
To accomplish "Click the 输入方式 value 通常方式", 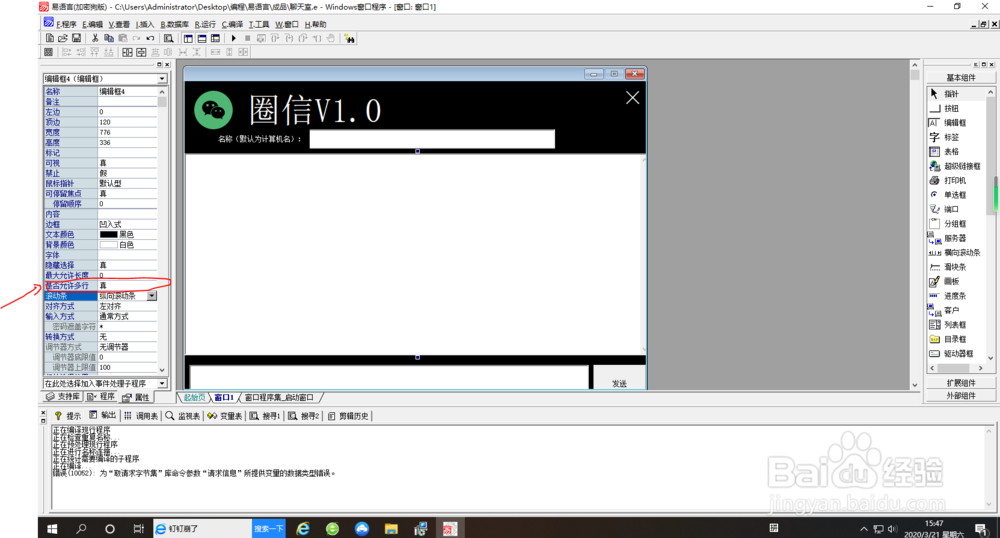I will point(127,316).
